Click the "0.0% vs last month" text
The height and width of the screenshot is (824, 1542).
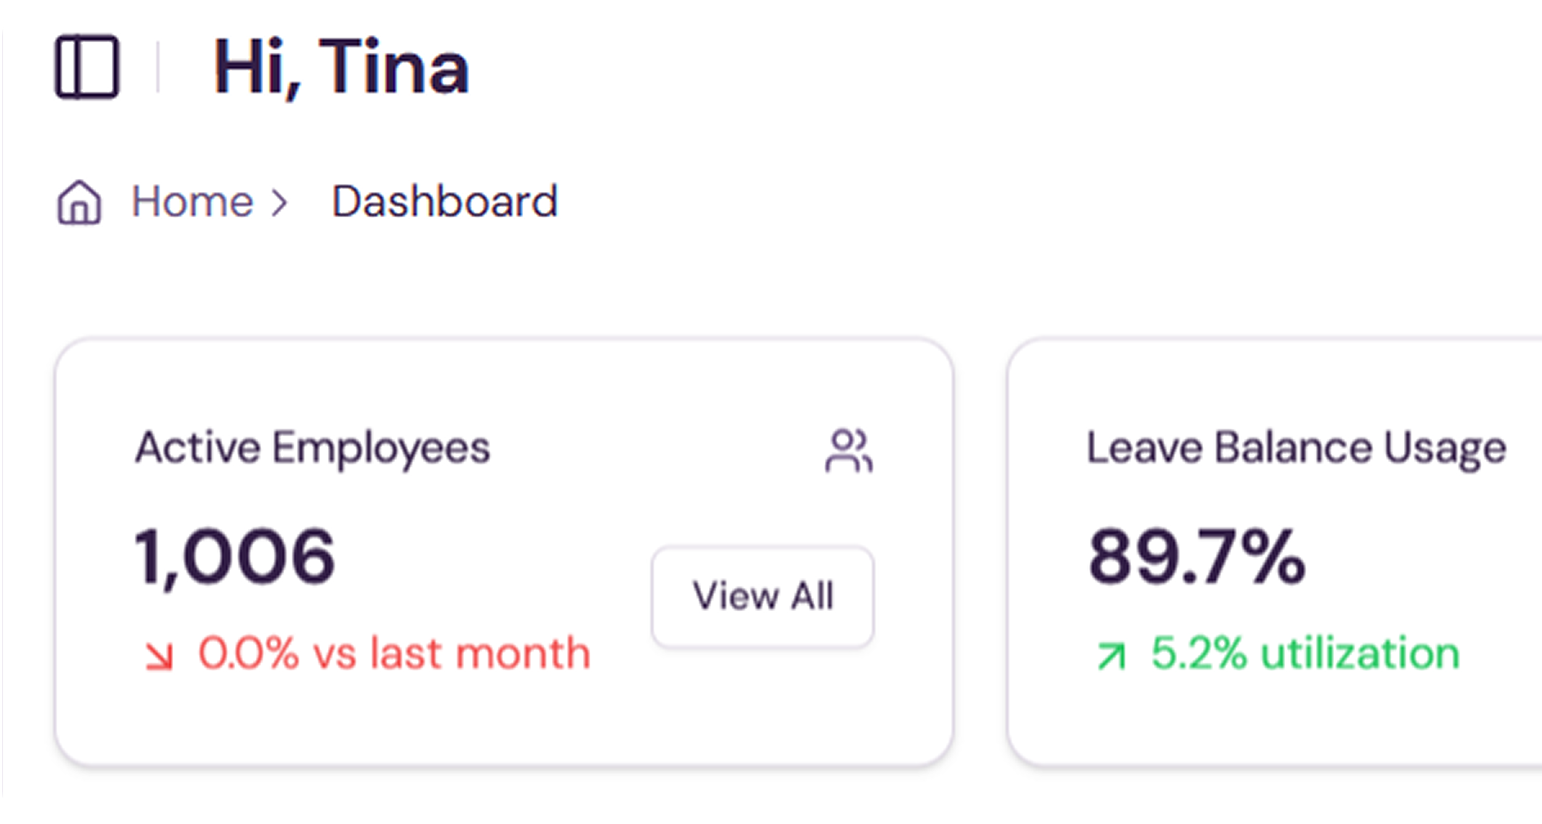point(394,654)
